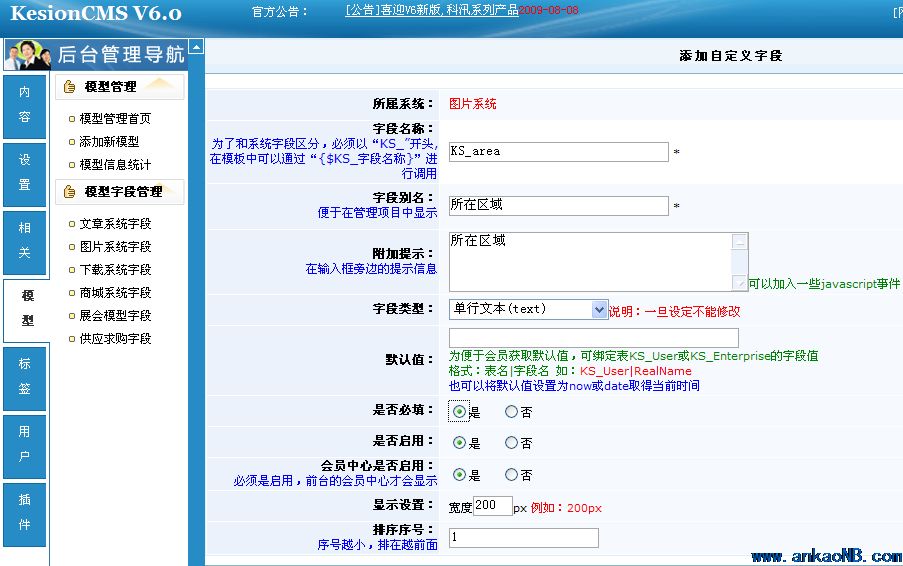Open the 字段类型 dropdown
The width and height of the screenshot is (903, 566).
tap(599, 310)
